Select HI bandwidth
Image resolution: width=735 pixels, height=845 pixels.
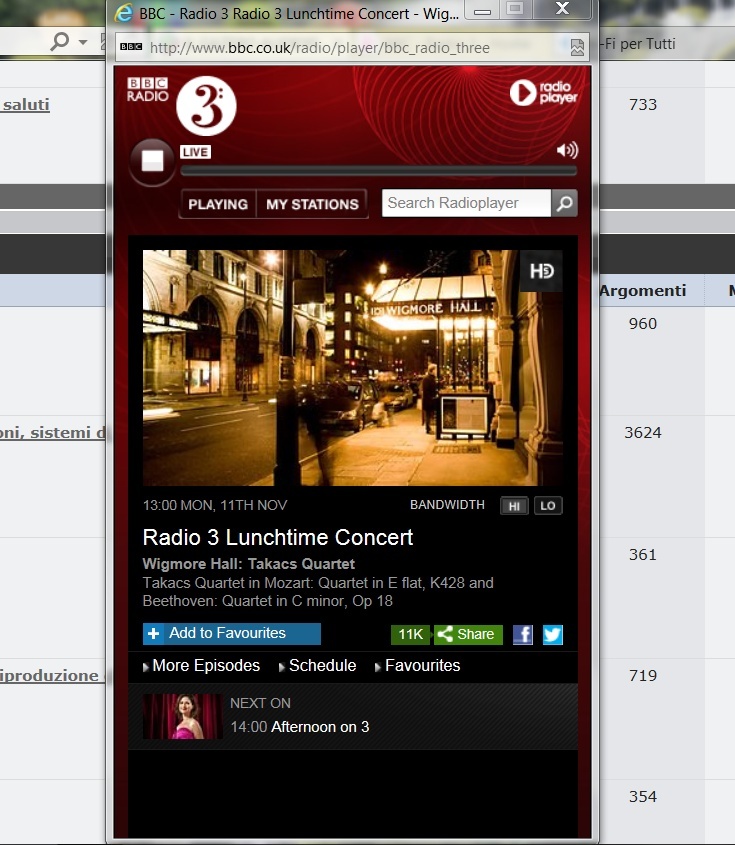click(514, 506)
